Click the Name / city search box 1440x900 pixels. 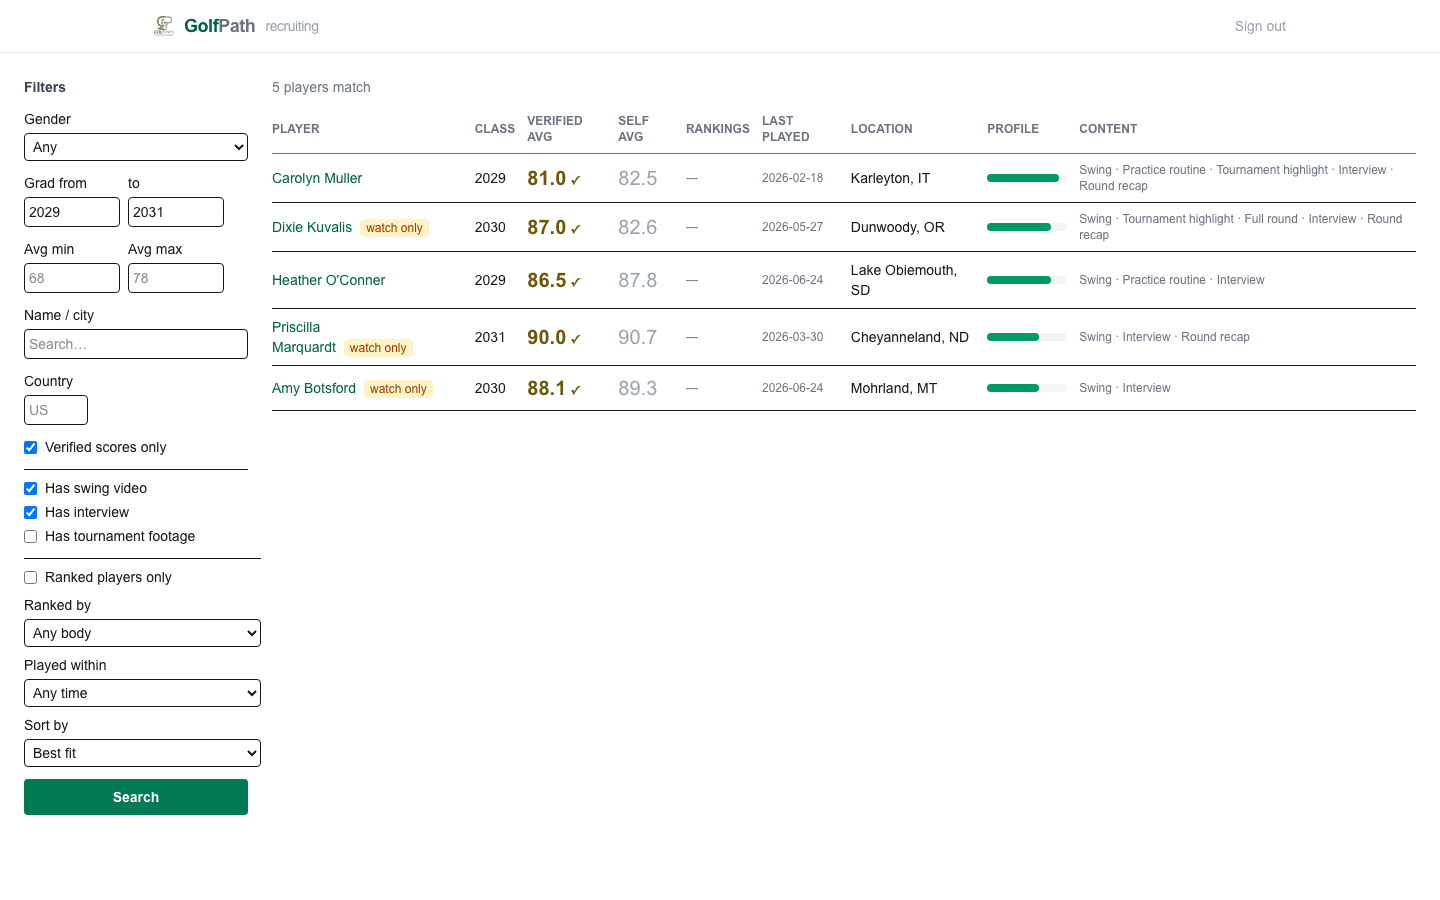point(136,344)
